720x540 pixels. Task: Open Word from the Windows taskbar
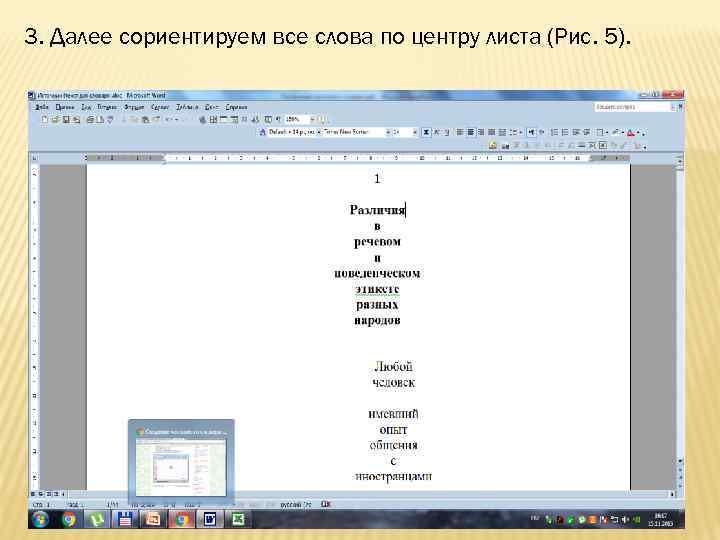210,519
